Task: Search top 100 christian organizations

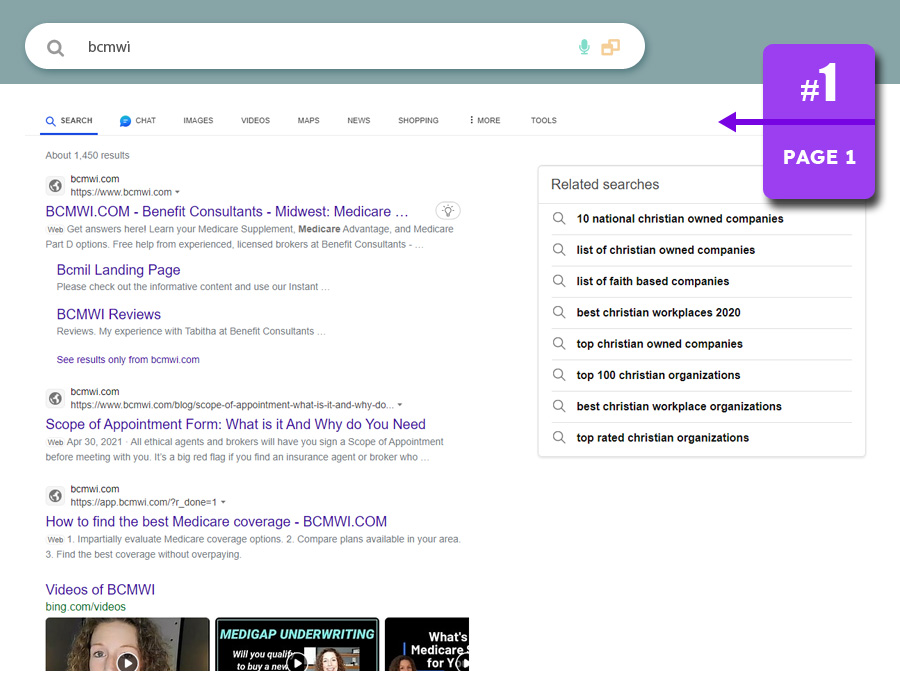Action: 658,375
